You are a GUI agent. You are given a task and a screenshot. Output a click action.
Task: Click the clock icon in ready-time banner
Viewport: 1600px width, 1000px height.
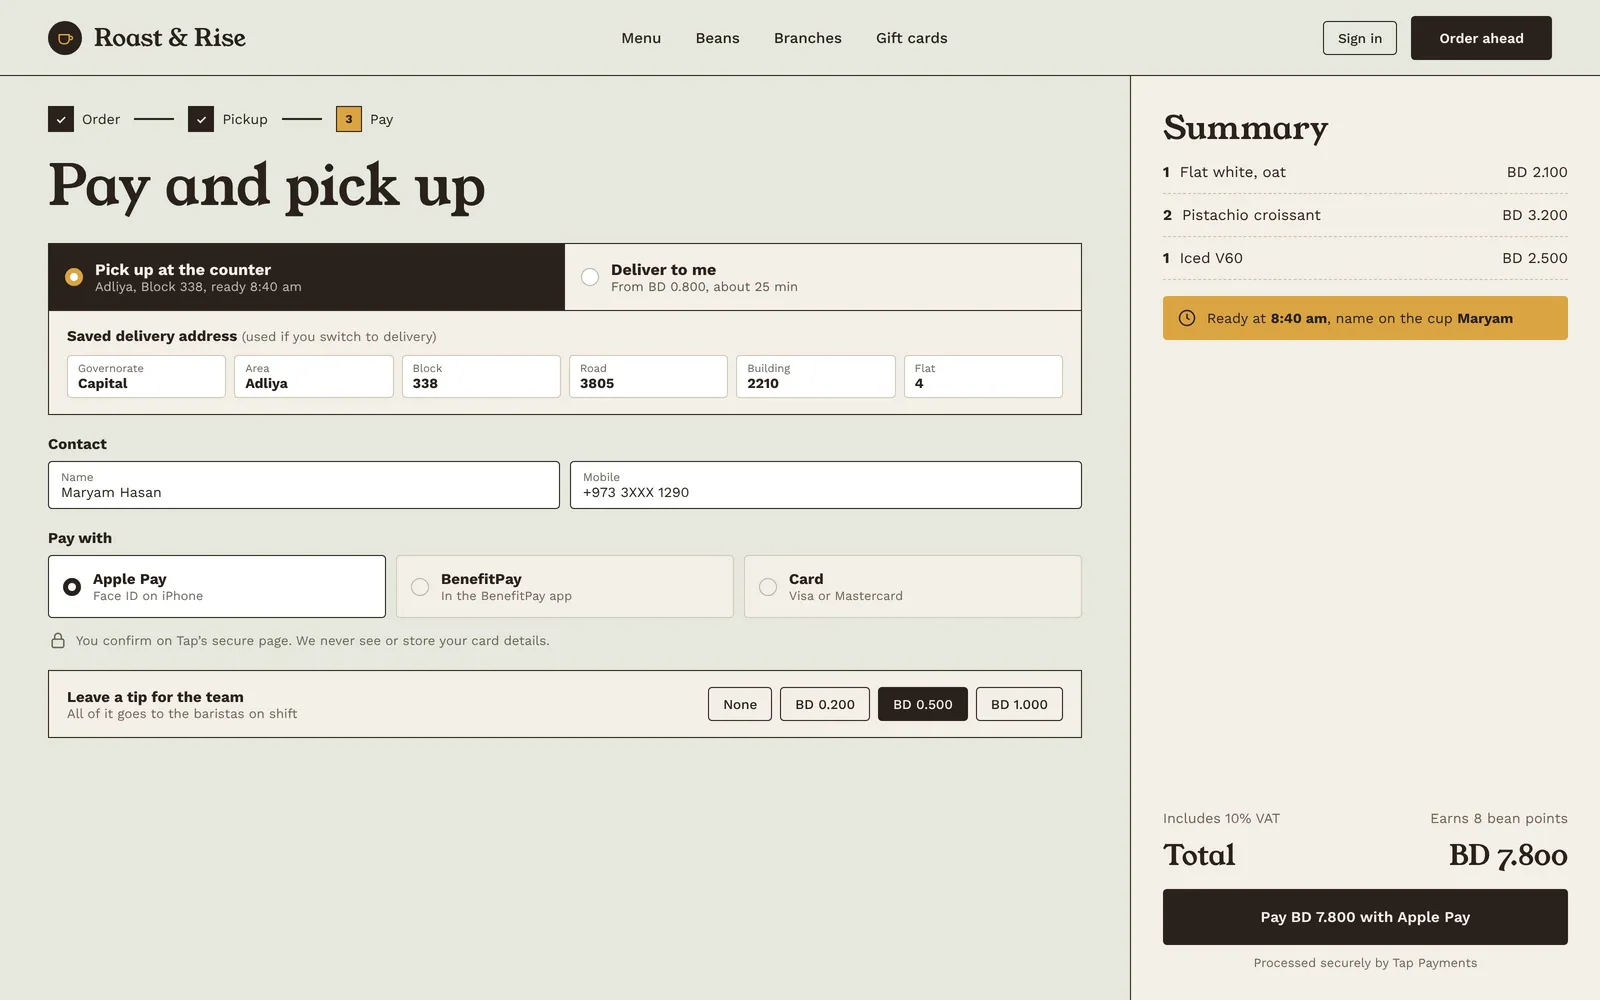coord(1187,318)
